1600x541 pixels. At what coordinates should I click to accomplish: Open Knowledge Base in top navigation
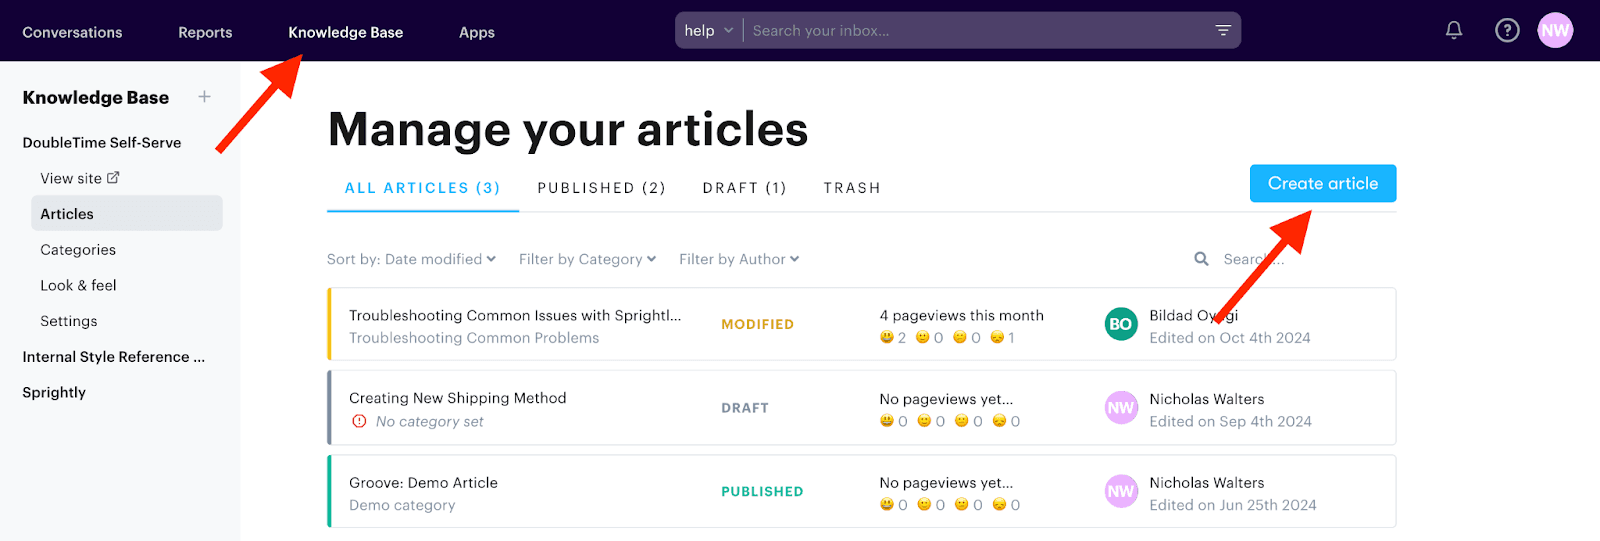click(345, 32)
